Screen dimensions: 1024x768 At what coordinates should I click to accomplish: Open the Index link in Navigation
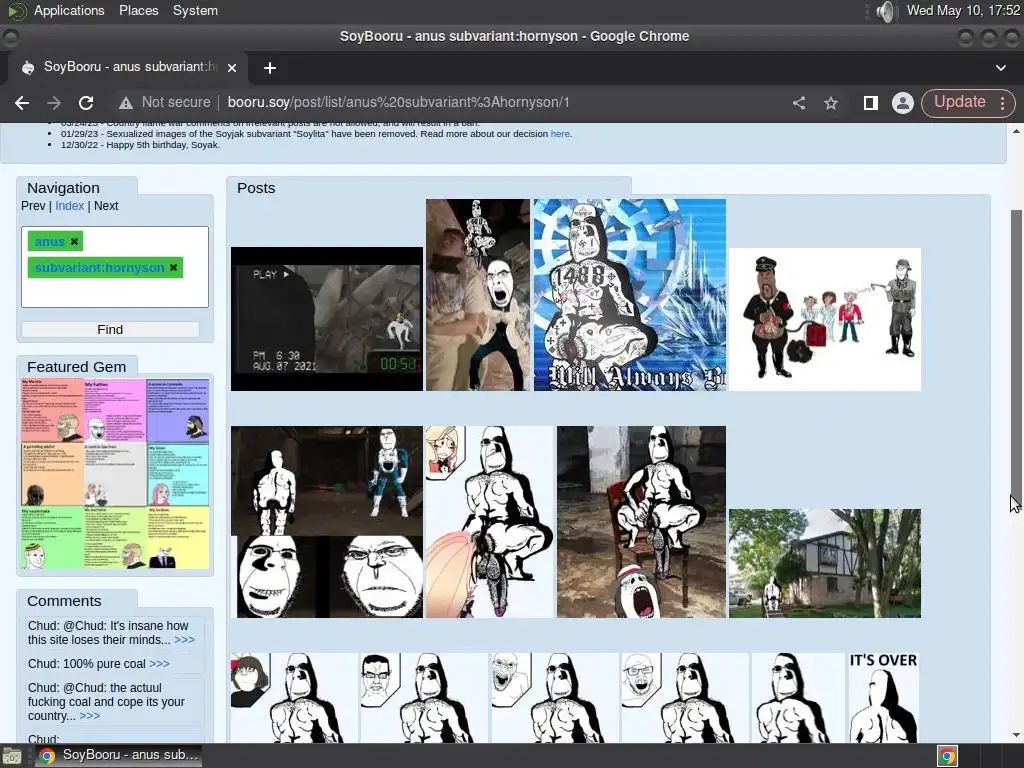(x=69, y=206)
